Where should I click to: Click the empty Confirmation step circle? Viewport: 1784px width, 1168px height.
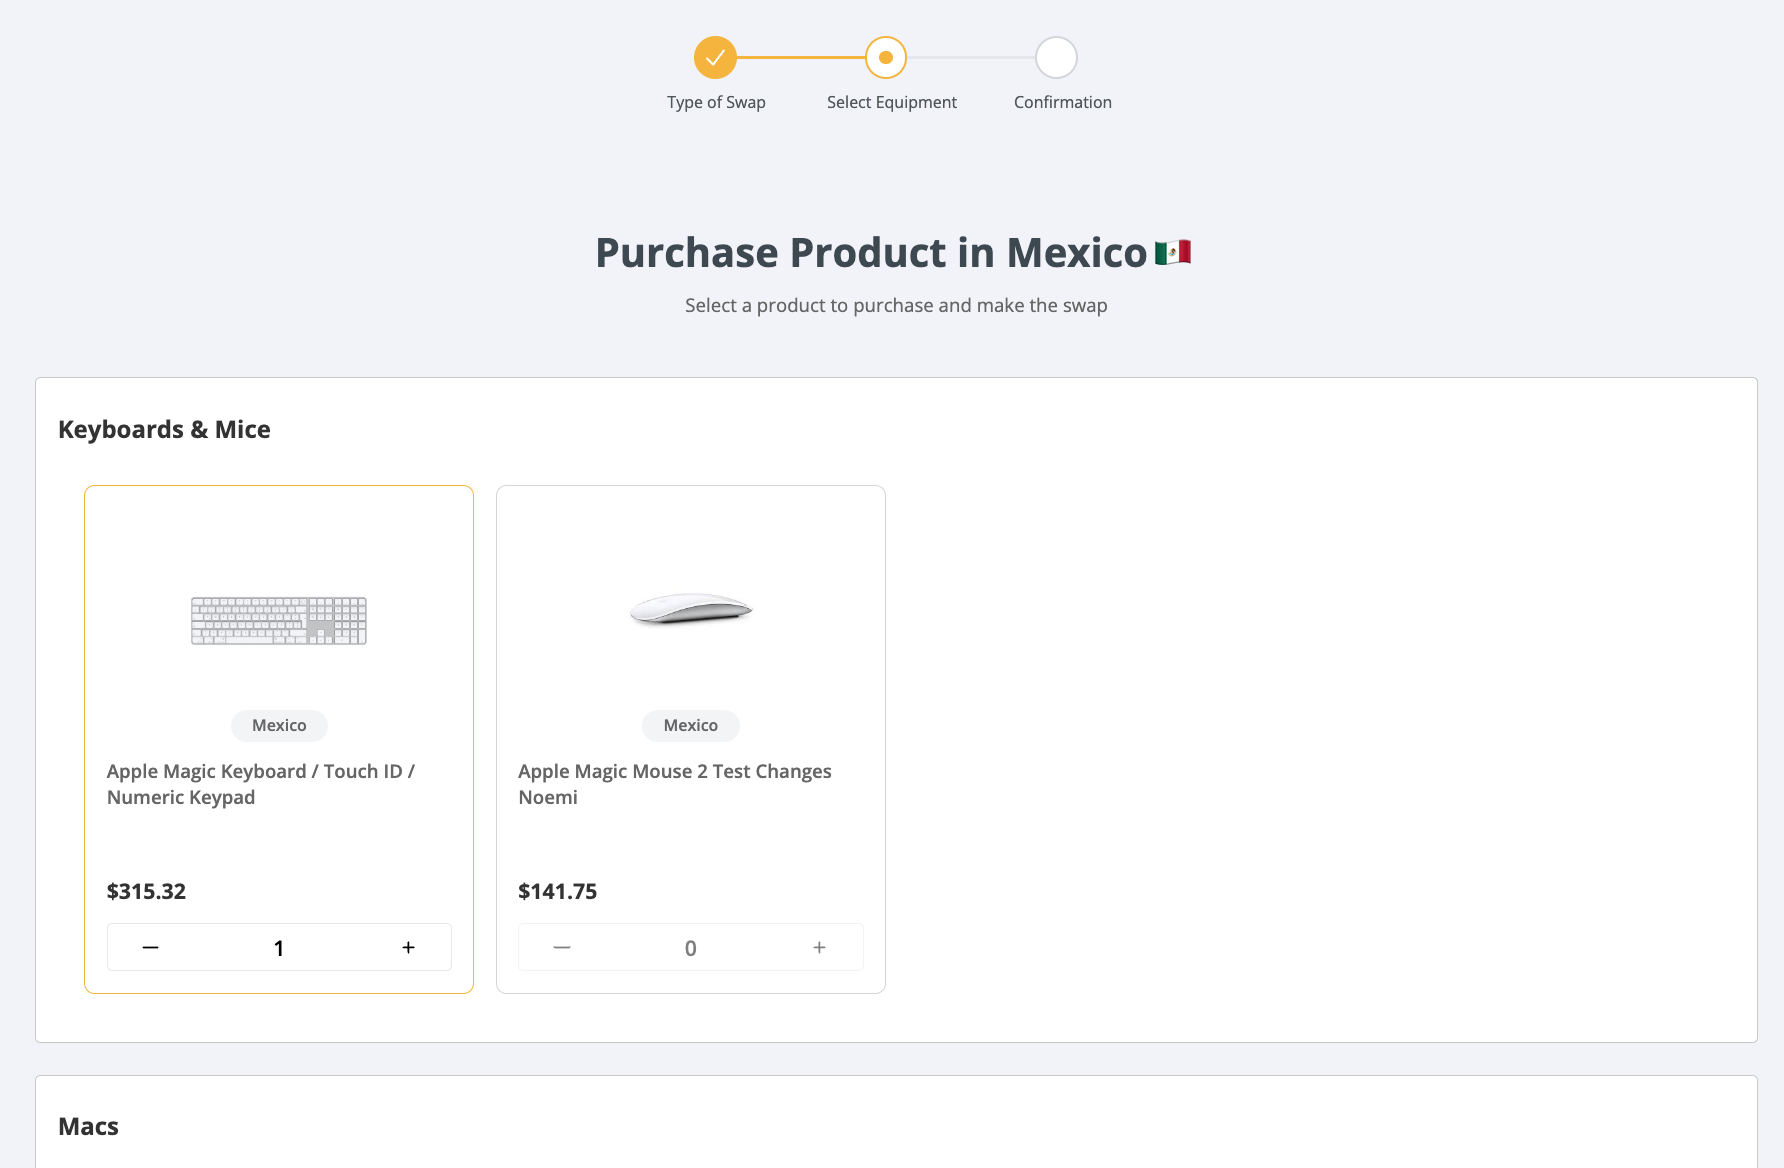pyautogui.click(x=1056, y=58)
